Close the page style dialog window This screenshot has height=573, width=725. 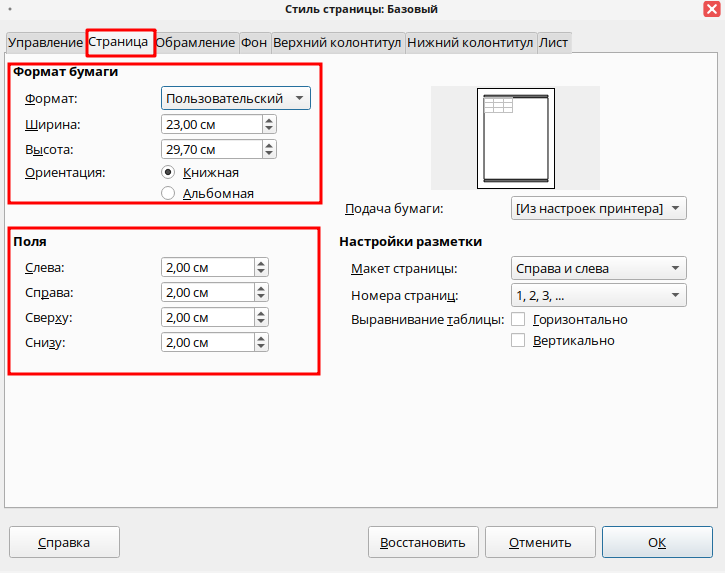click(708, 9)
